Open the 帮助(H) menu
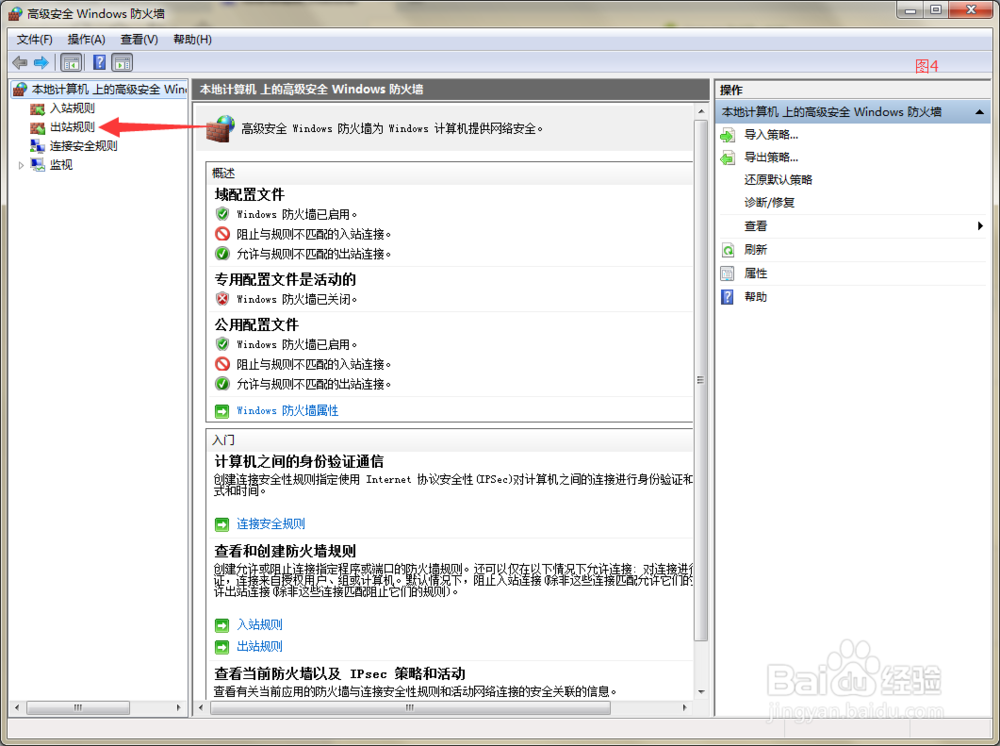The width and height of the screenshot is (1000, 746). click(x=192, y=40)
